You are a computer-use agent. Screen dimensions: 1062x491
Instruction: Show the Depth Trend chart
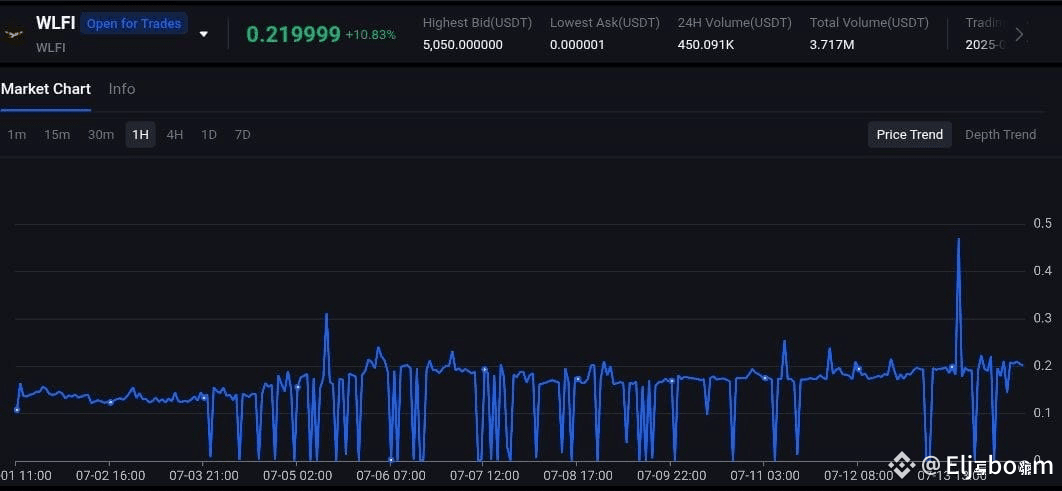[x=1000, y=135]
